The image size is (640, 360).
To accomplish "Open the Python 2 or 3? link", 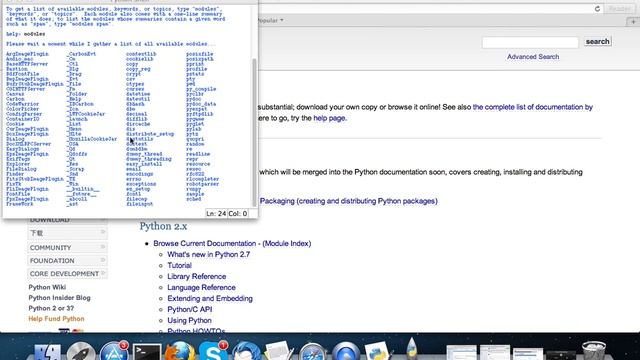I will click(x=51, y=308).
